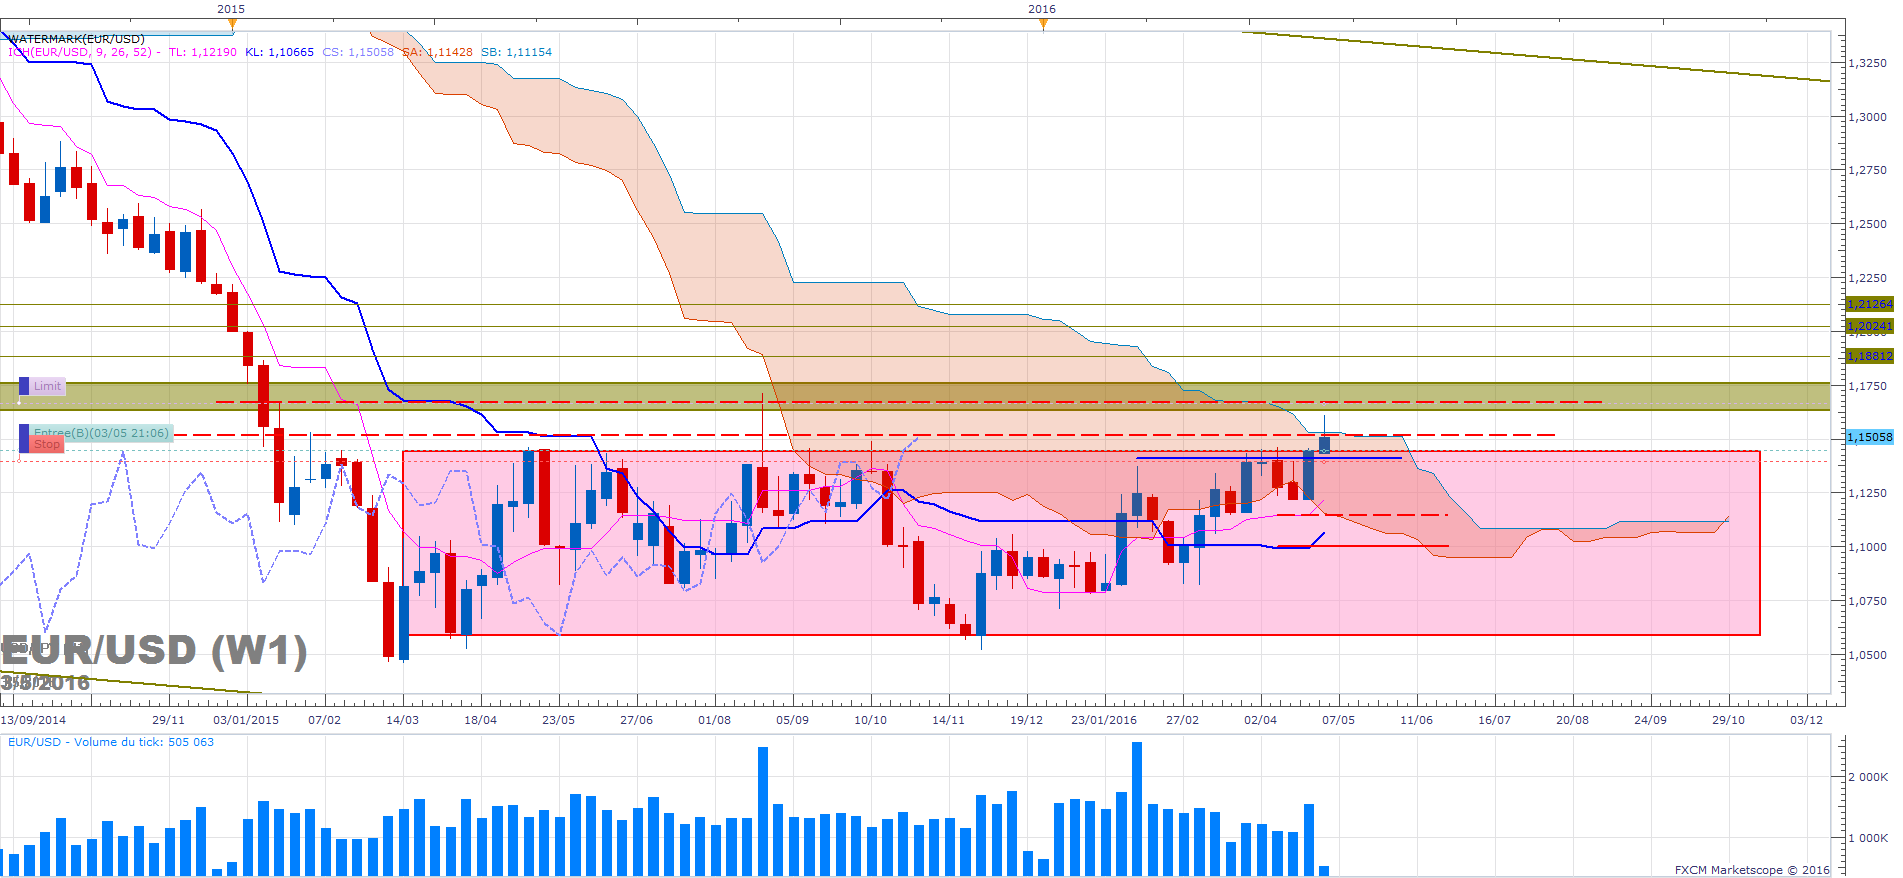Click the WATERMARK(EUR/USD) indicator label

[x=77, y=39]
